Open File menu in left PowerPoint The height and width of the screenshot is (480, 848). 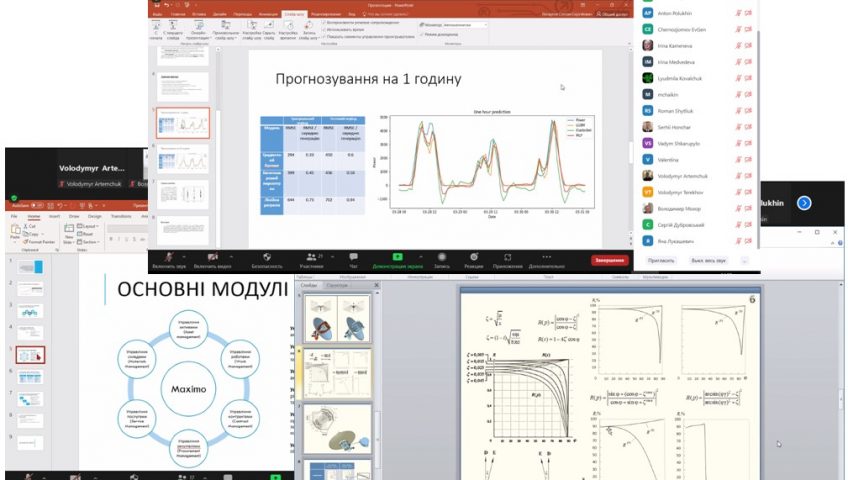[14, 216]
